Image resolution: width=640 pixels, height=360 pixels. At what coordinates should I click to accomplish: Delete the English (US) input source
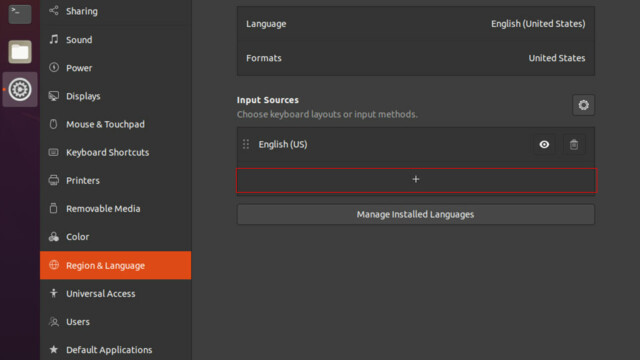(x=574, y=144)
